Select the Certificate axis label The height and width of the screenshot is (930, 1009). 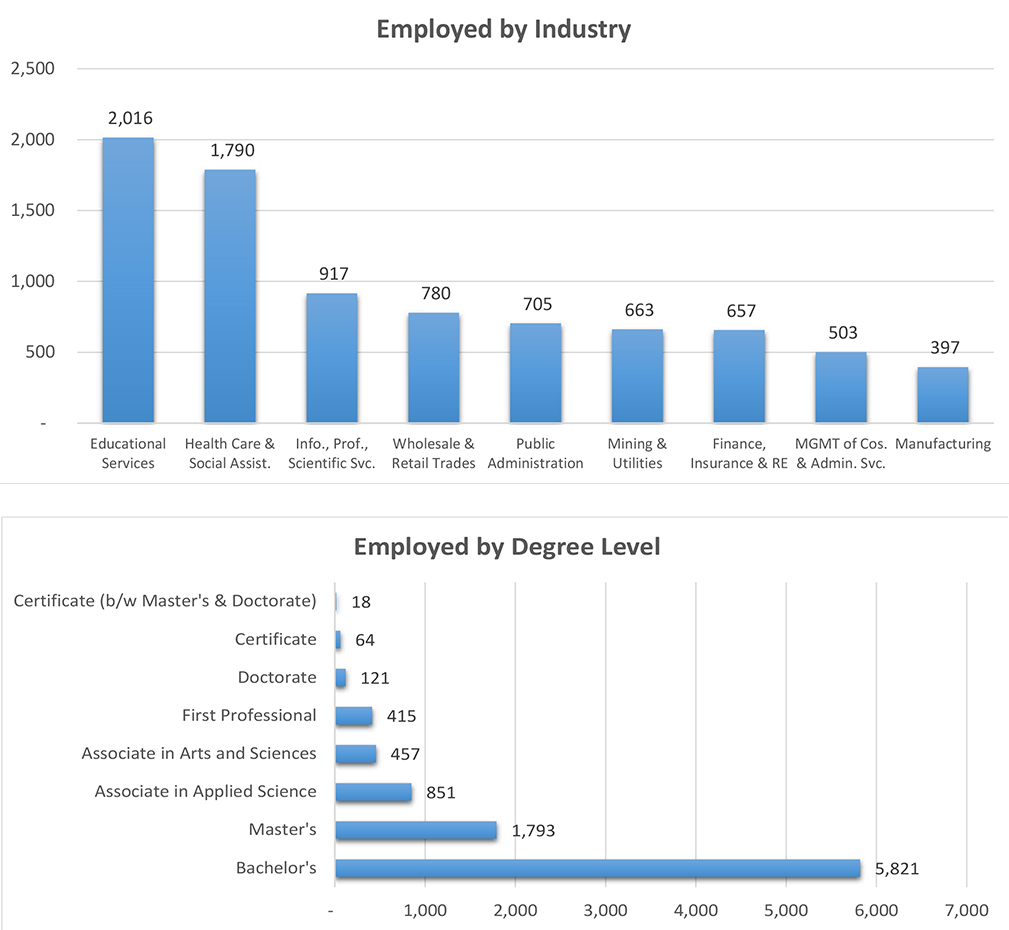click(275, 639)
